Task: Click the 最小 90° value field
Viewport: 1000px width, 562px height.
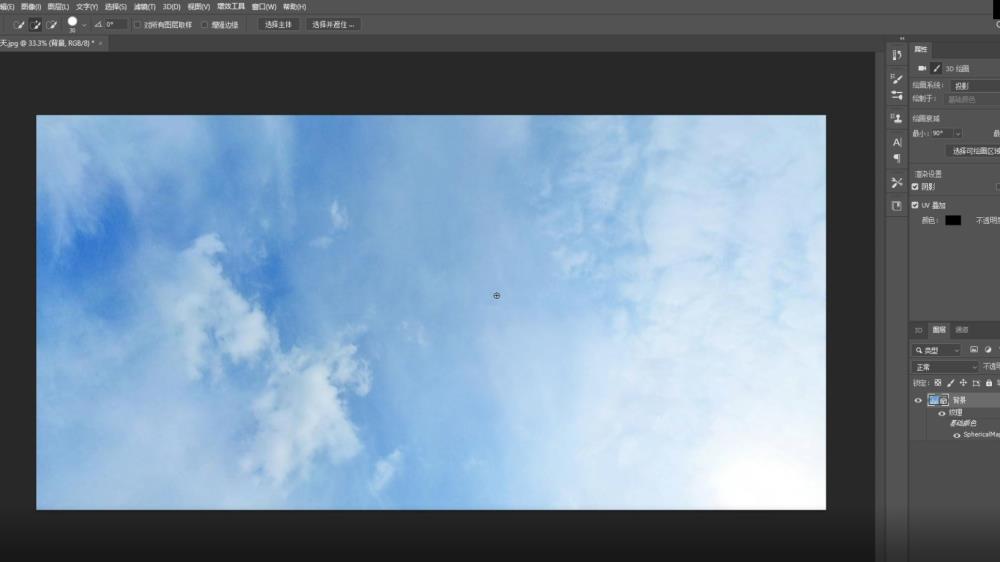Action: click(942, 133)
